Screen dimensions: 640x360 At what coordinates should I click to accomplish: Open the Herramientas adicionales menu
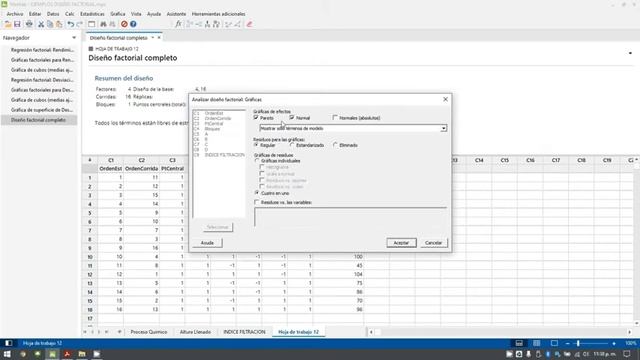[218, 14]
